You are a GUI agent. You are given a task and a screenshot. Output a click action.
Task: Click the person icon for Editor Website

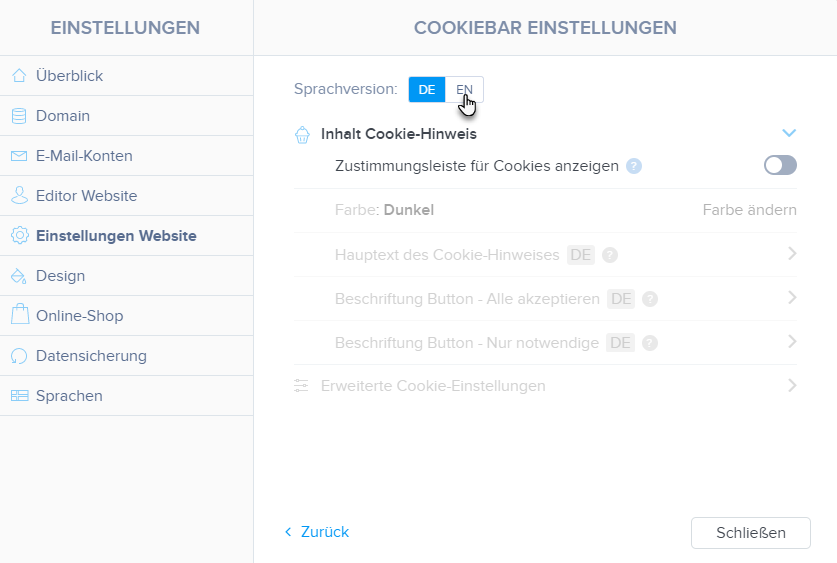pos(19,196)
